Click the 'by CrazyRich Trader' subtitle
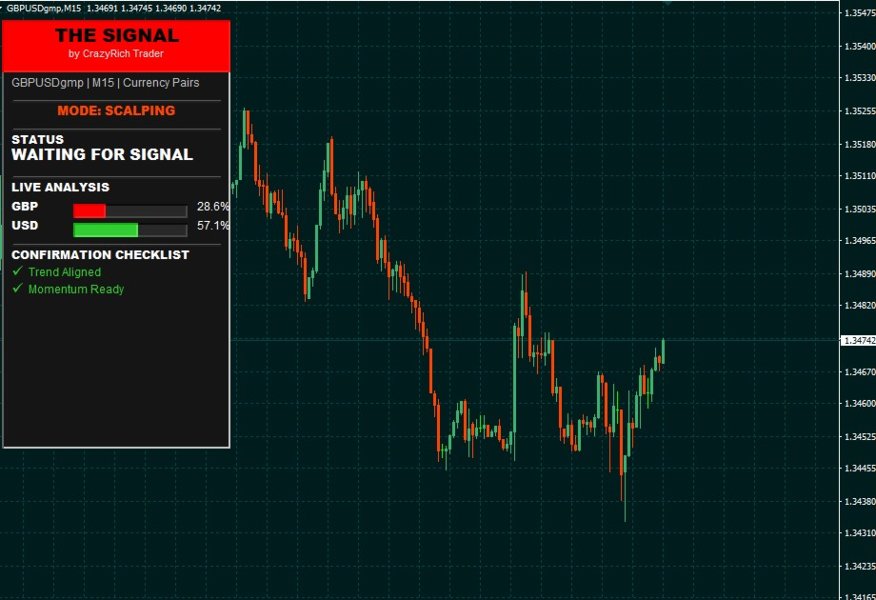Screen dimensions: 876x600 pyautogui.click(x=116, y=54)
